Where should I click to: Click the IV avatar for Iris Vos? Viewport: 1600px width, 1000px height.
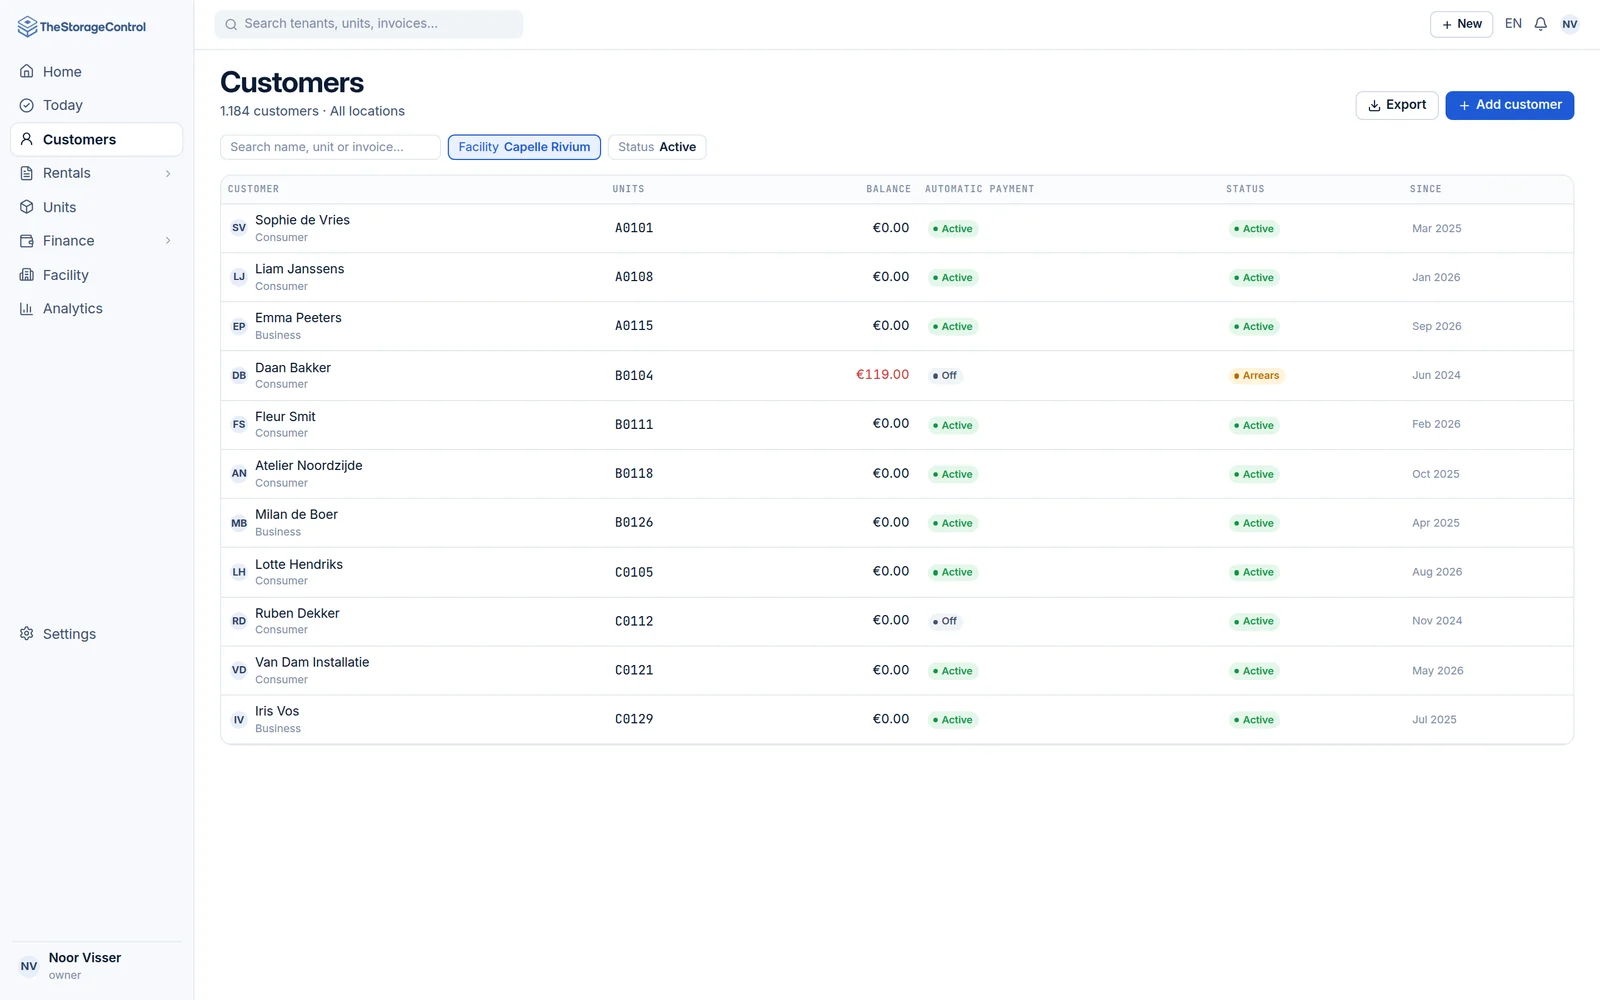tap(239, 719)
